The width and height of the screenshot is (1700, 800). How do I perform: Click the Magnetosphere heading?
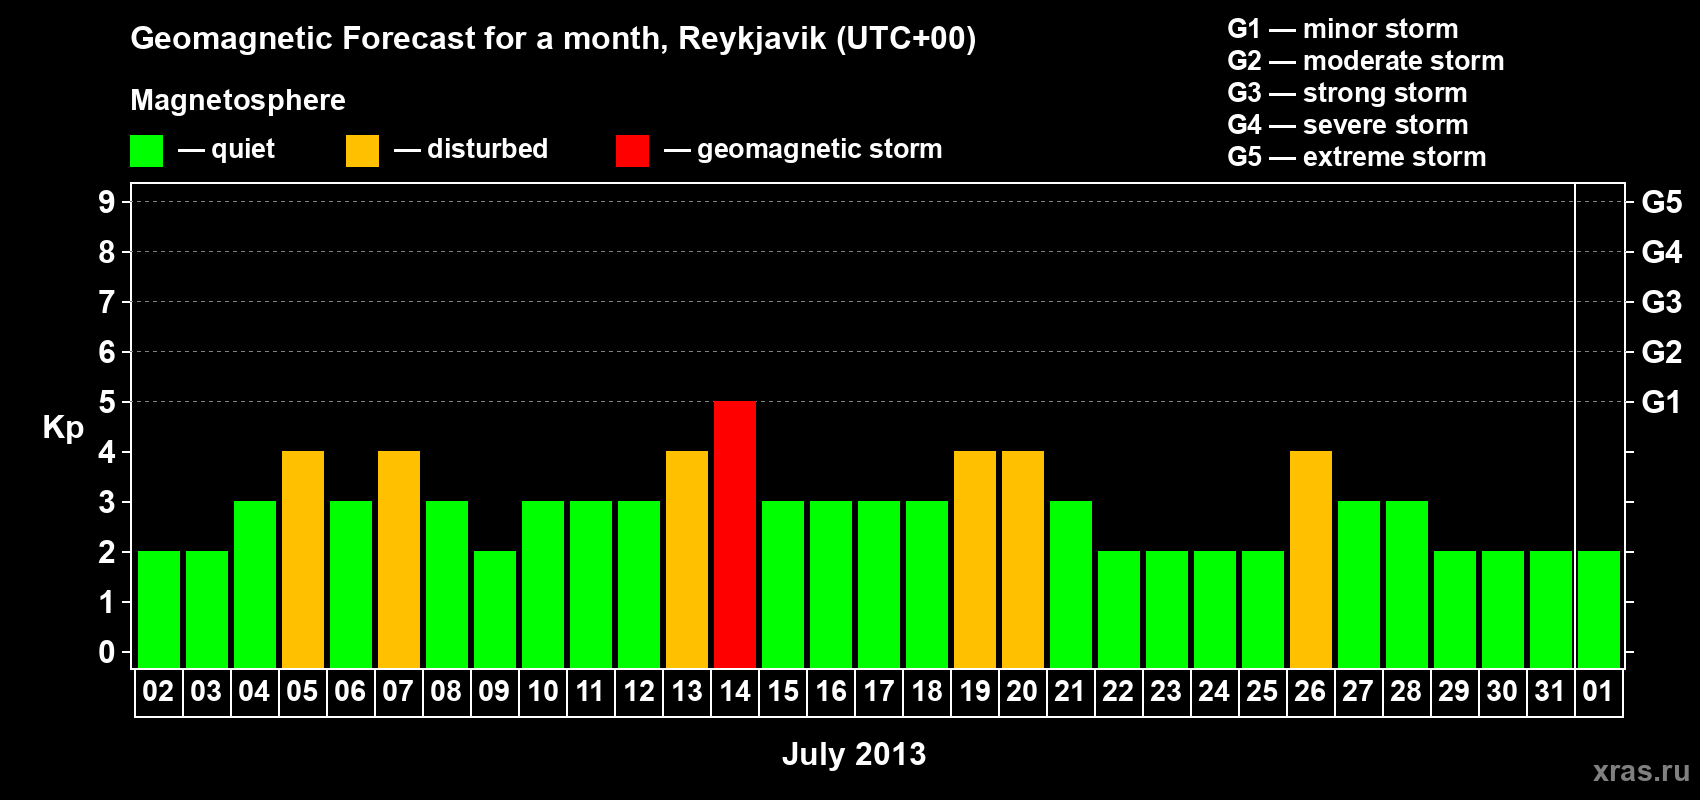point(238,100)
